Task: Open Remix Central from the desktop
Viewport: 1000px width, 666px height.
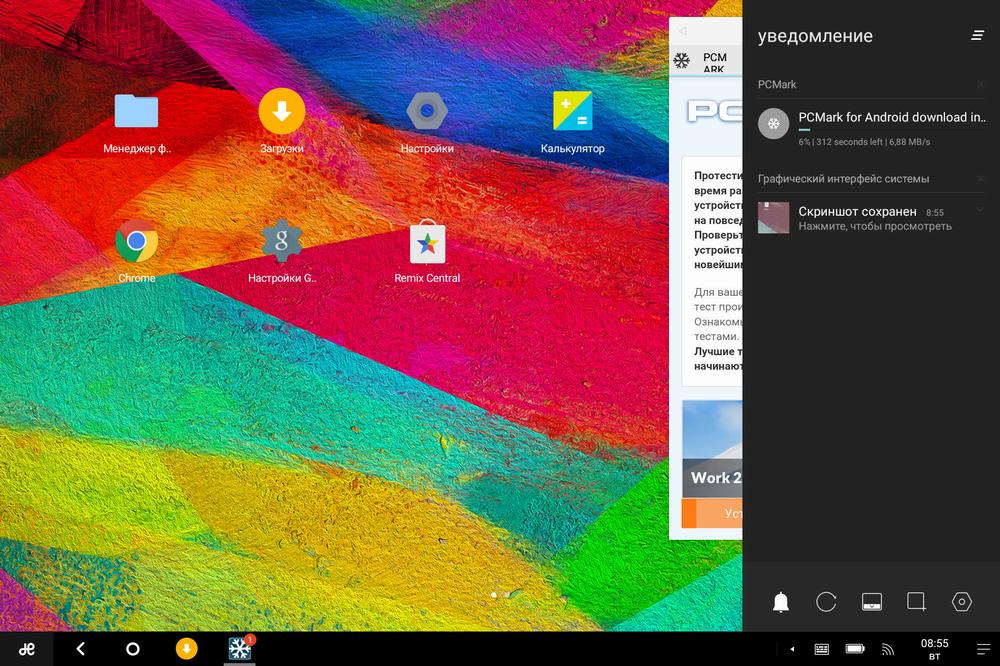Action: [427, 242]
